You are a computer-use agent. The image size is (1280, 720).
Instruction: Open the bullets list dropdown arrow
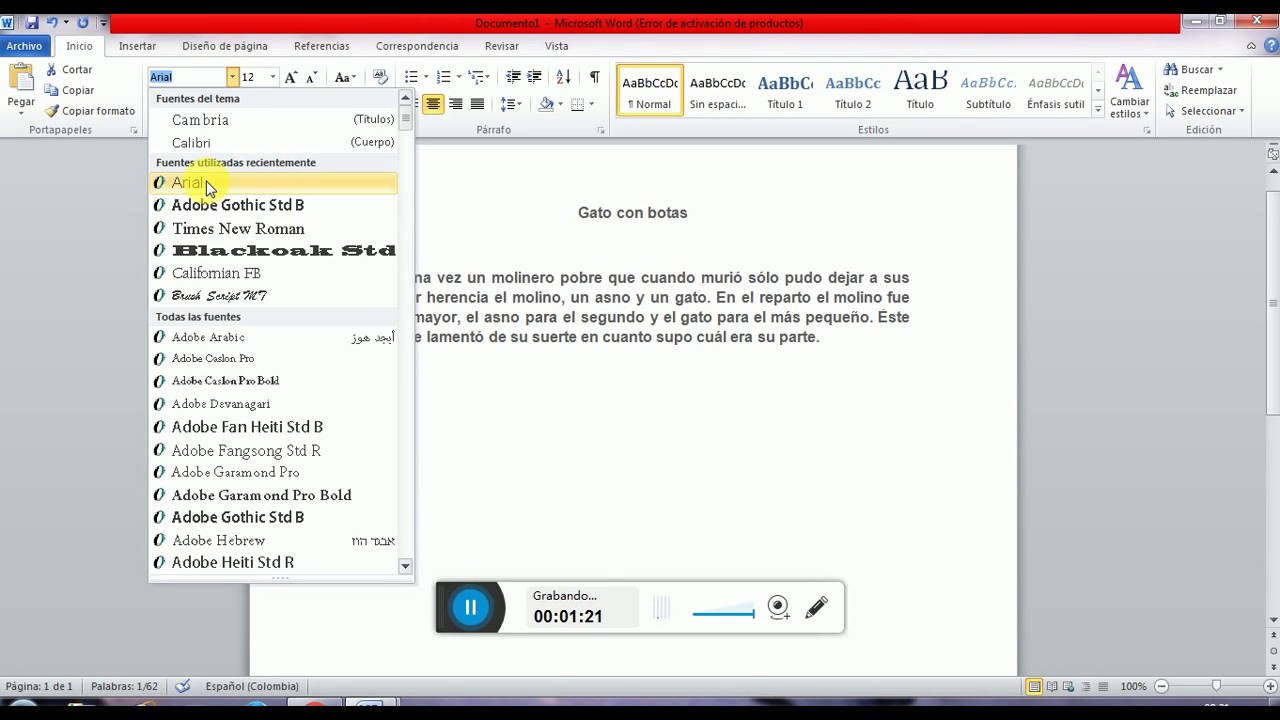point(426,77)
